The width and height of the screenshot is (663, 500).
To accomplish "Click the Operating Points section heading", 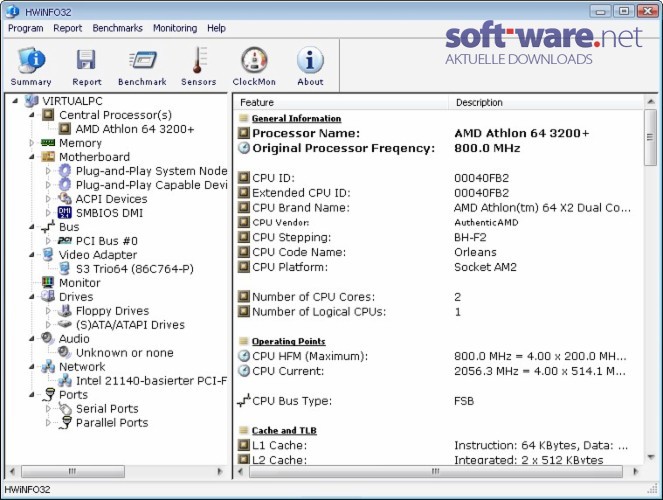I will [288, 341].
